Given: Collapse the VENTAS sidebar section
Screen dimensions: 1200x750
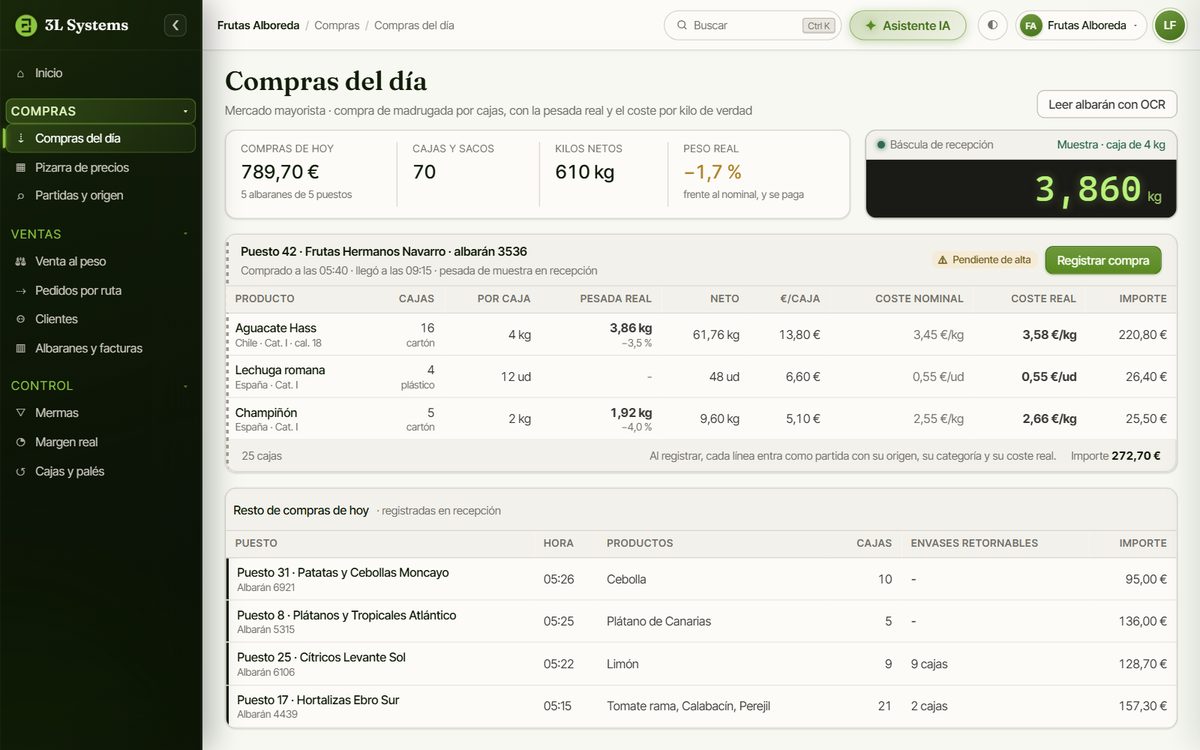Looking at the screenshot, I should click(101, 234).
